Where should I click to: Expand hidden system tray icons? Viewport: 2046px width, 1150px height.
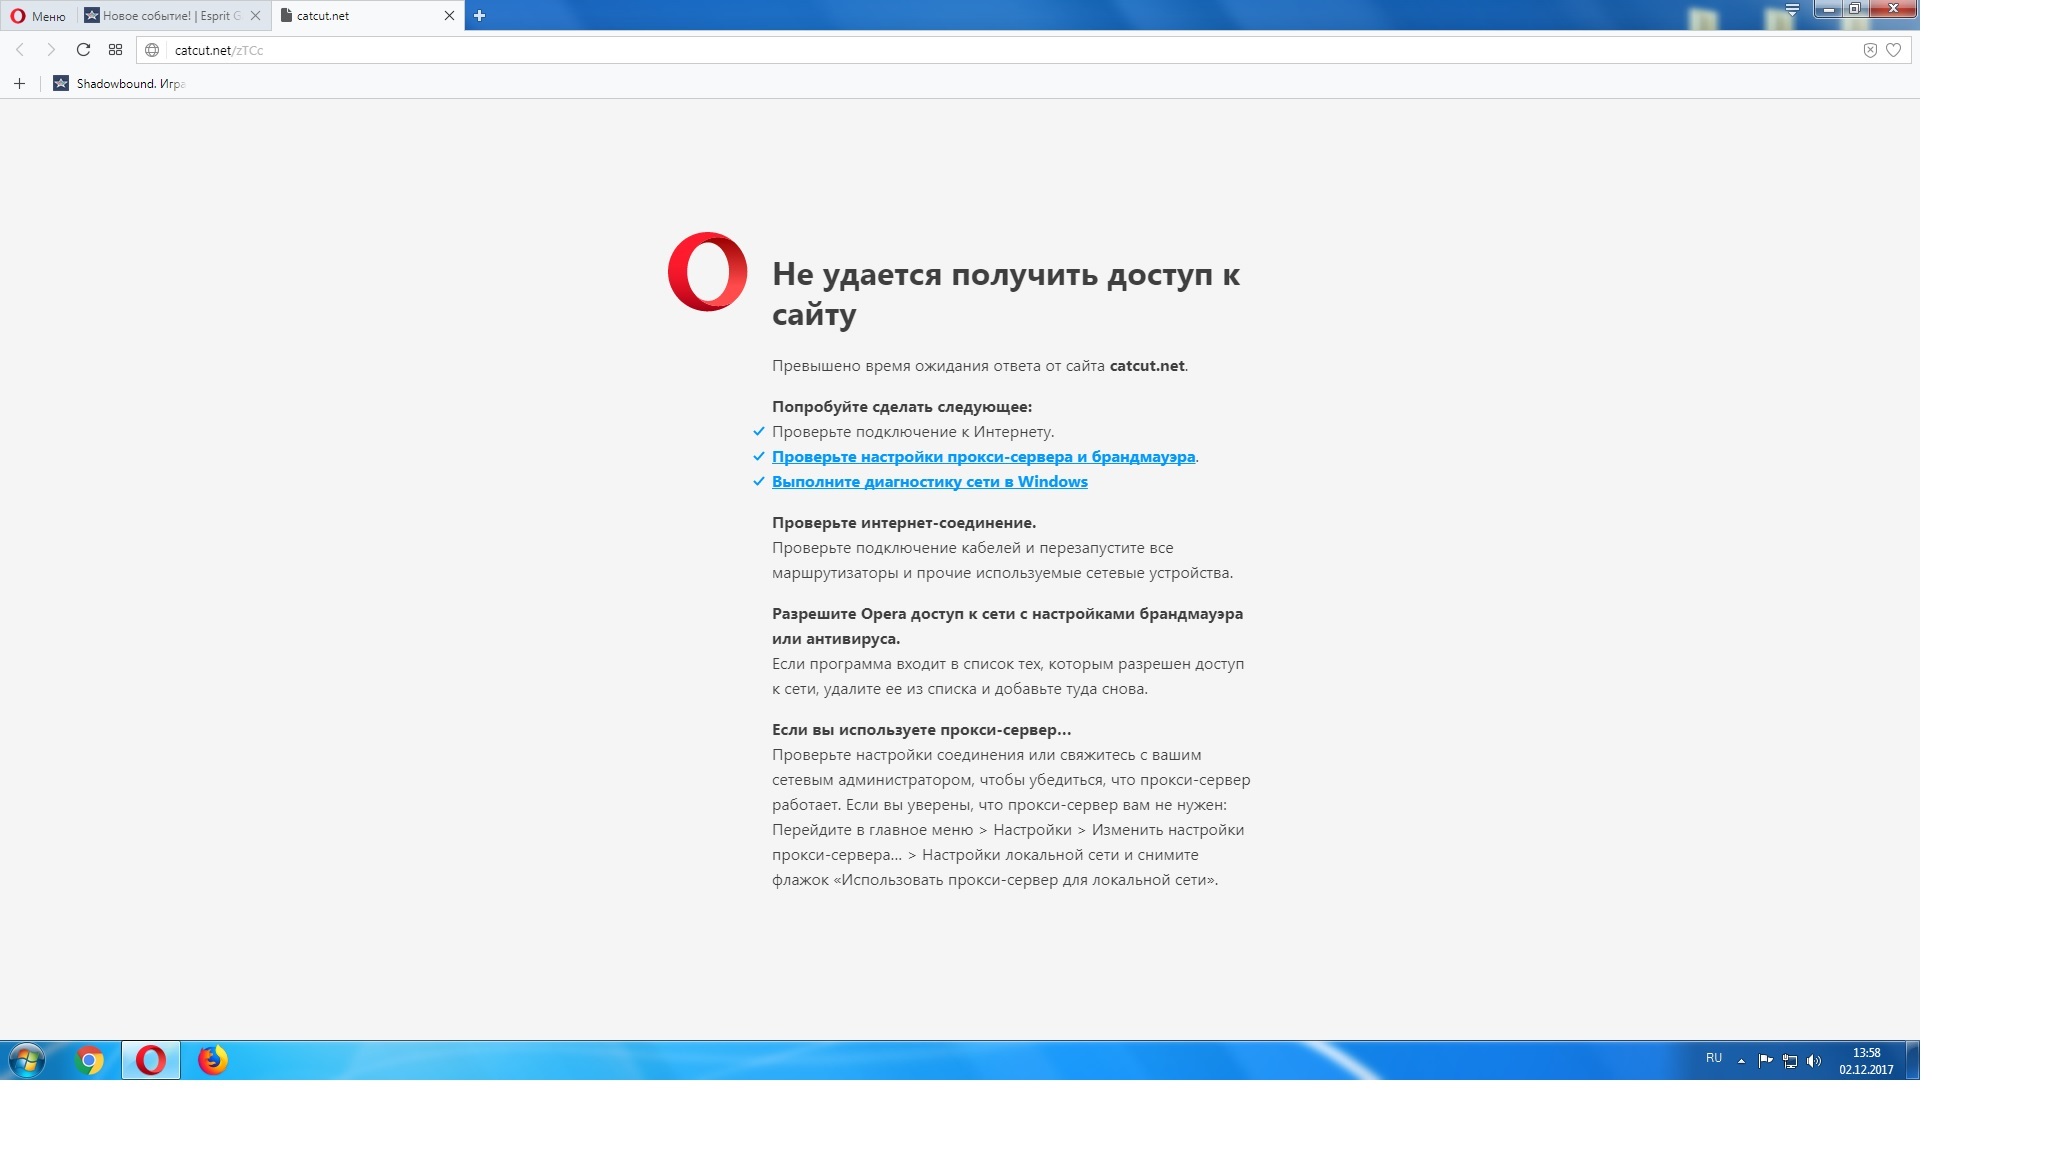(x=1741, y=1061)
